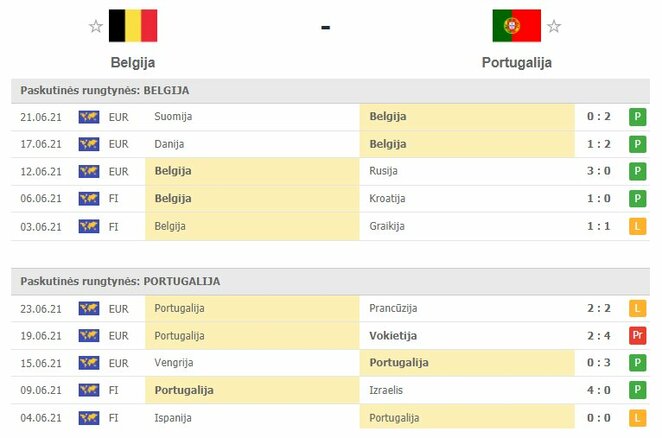This screenshot has height=438, width=662.
Task: Select the Vengrija vs Portugalija 0:3 score
Action: (599, 363)
